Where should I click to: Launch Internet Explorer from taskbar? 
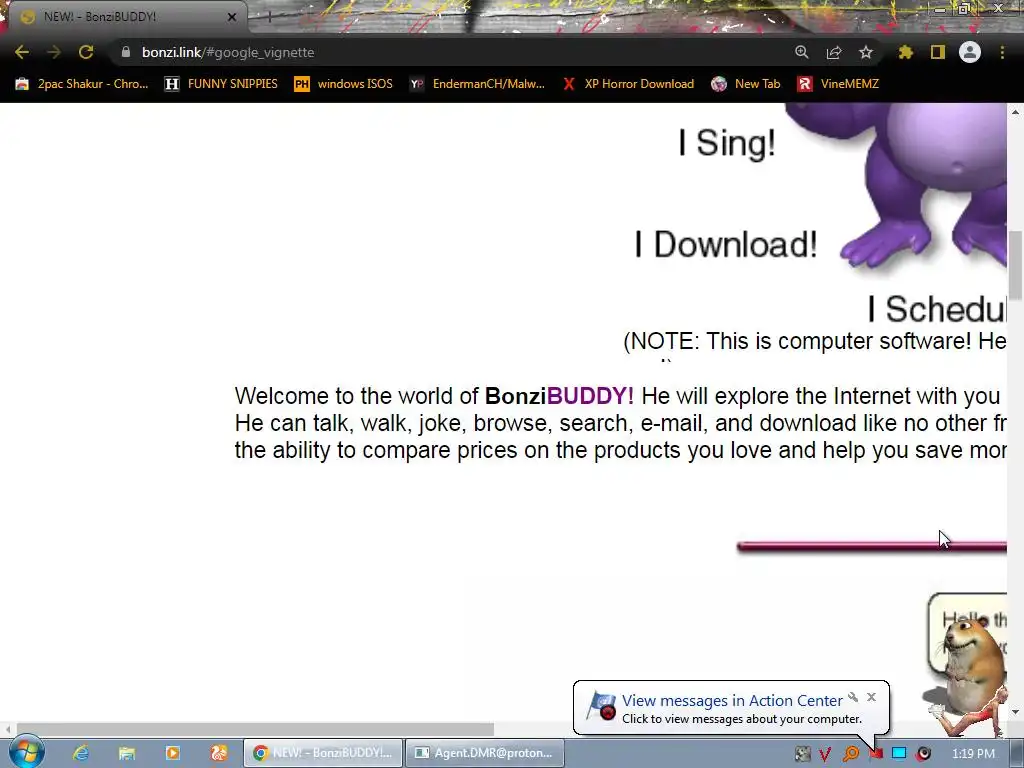click(x=80, y=753)
